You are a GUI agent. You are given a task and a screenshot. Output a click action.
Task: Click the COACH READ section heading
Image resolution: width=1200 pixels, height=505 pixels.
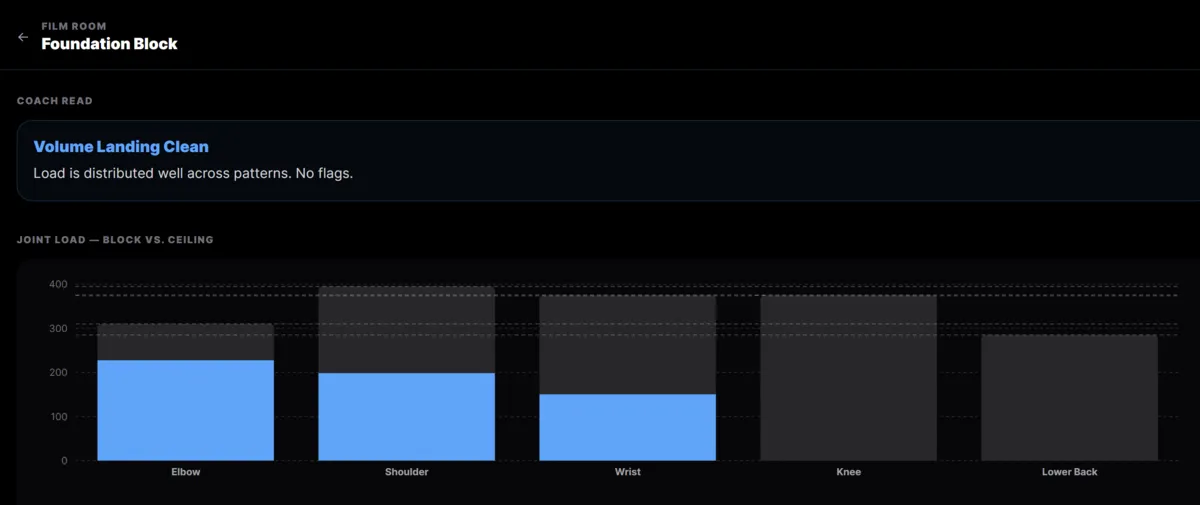(x=55, y=101)
